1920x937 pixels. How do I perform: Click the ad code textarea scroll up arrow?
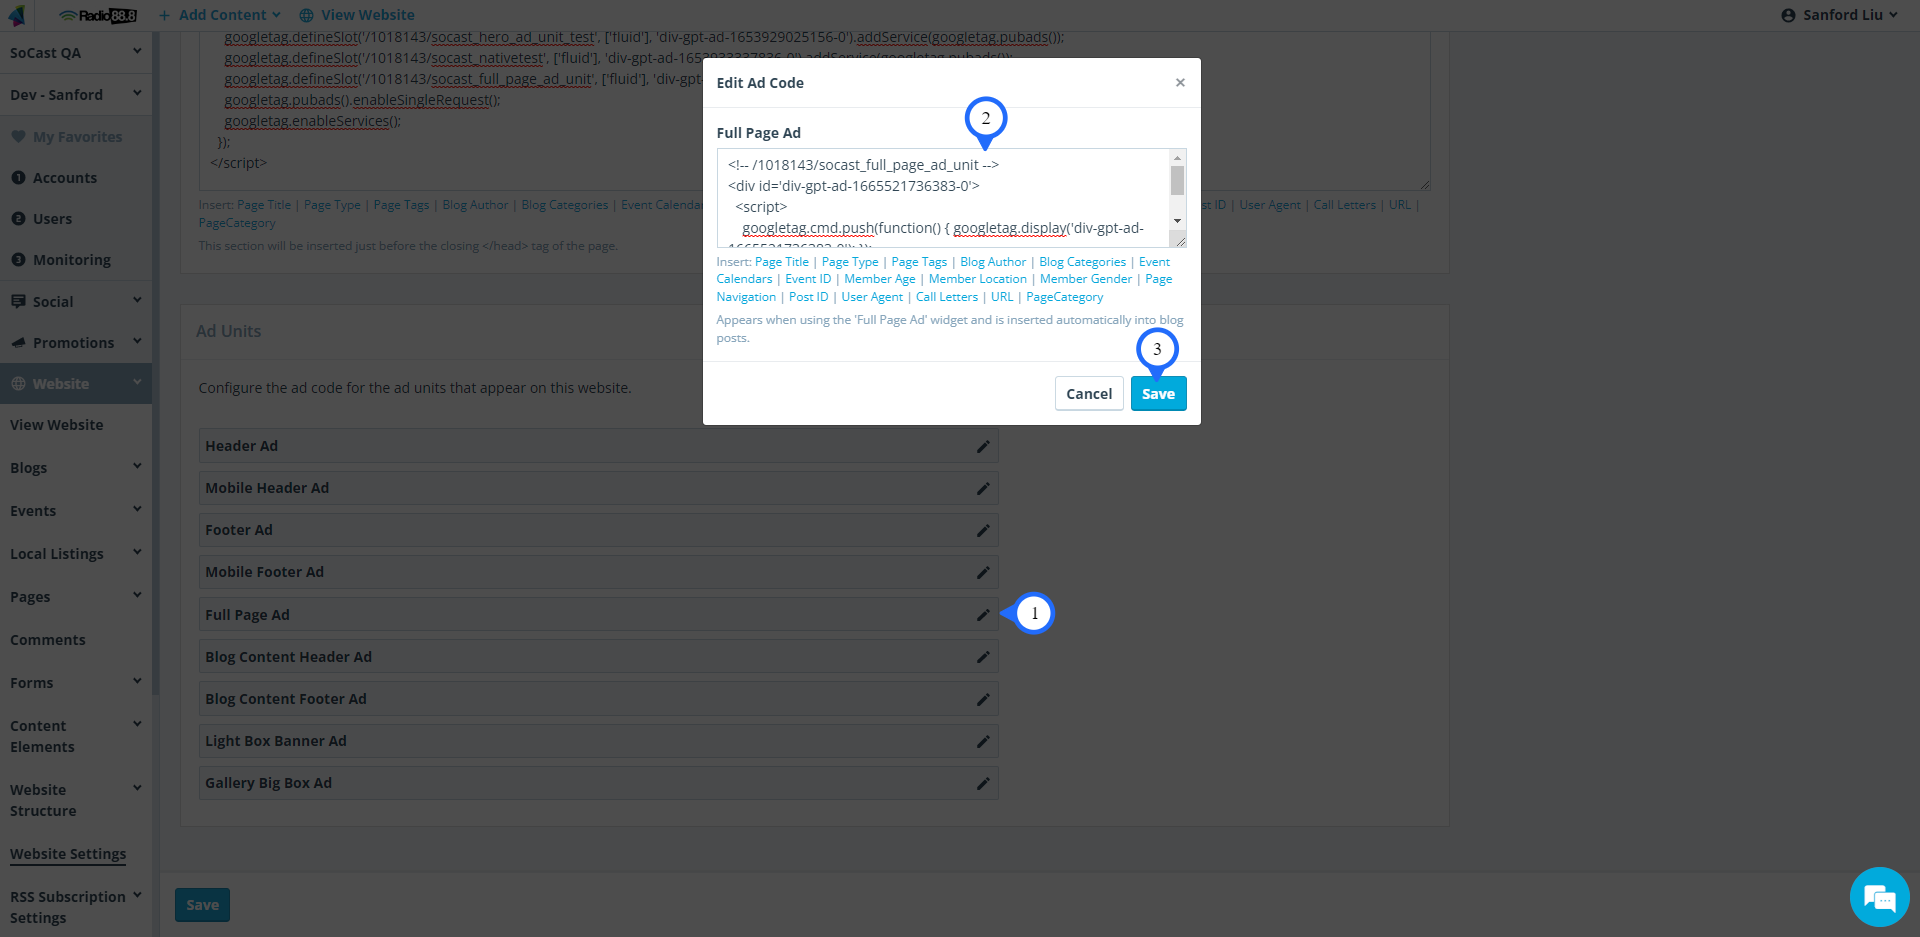tap(1178, 158)
